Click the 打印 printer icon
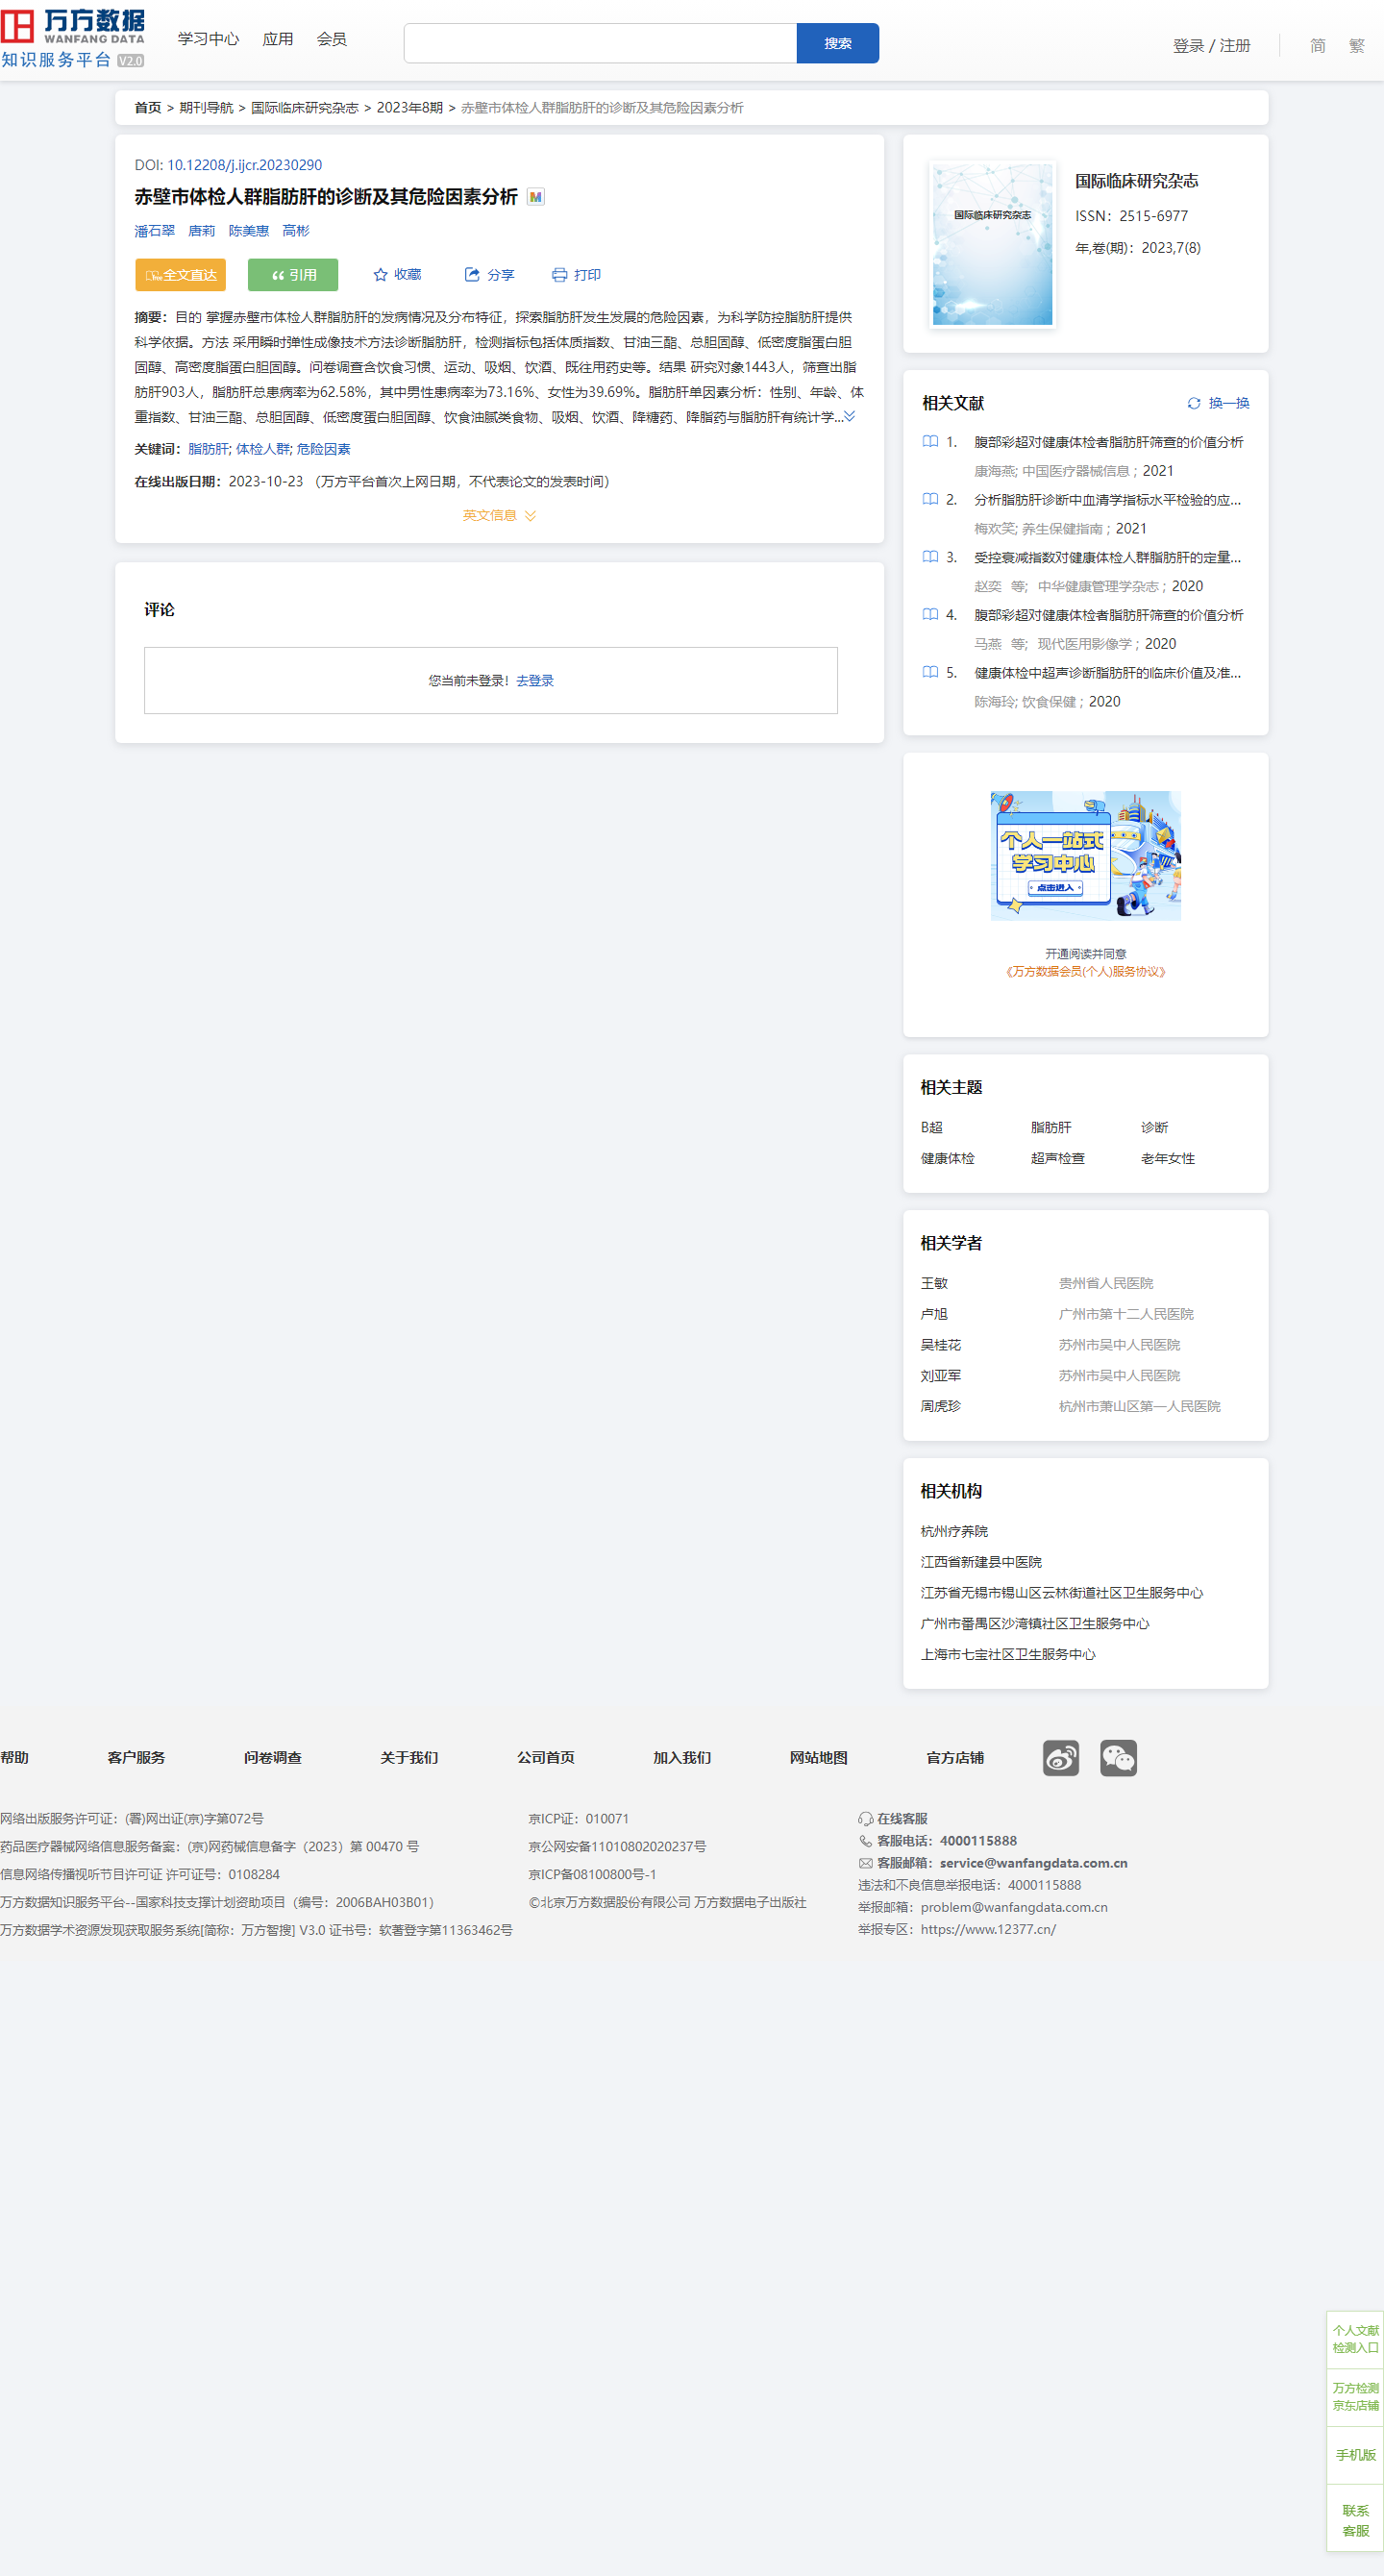The width and height of the screenshot is (1384, 2576). 559,275
